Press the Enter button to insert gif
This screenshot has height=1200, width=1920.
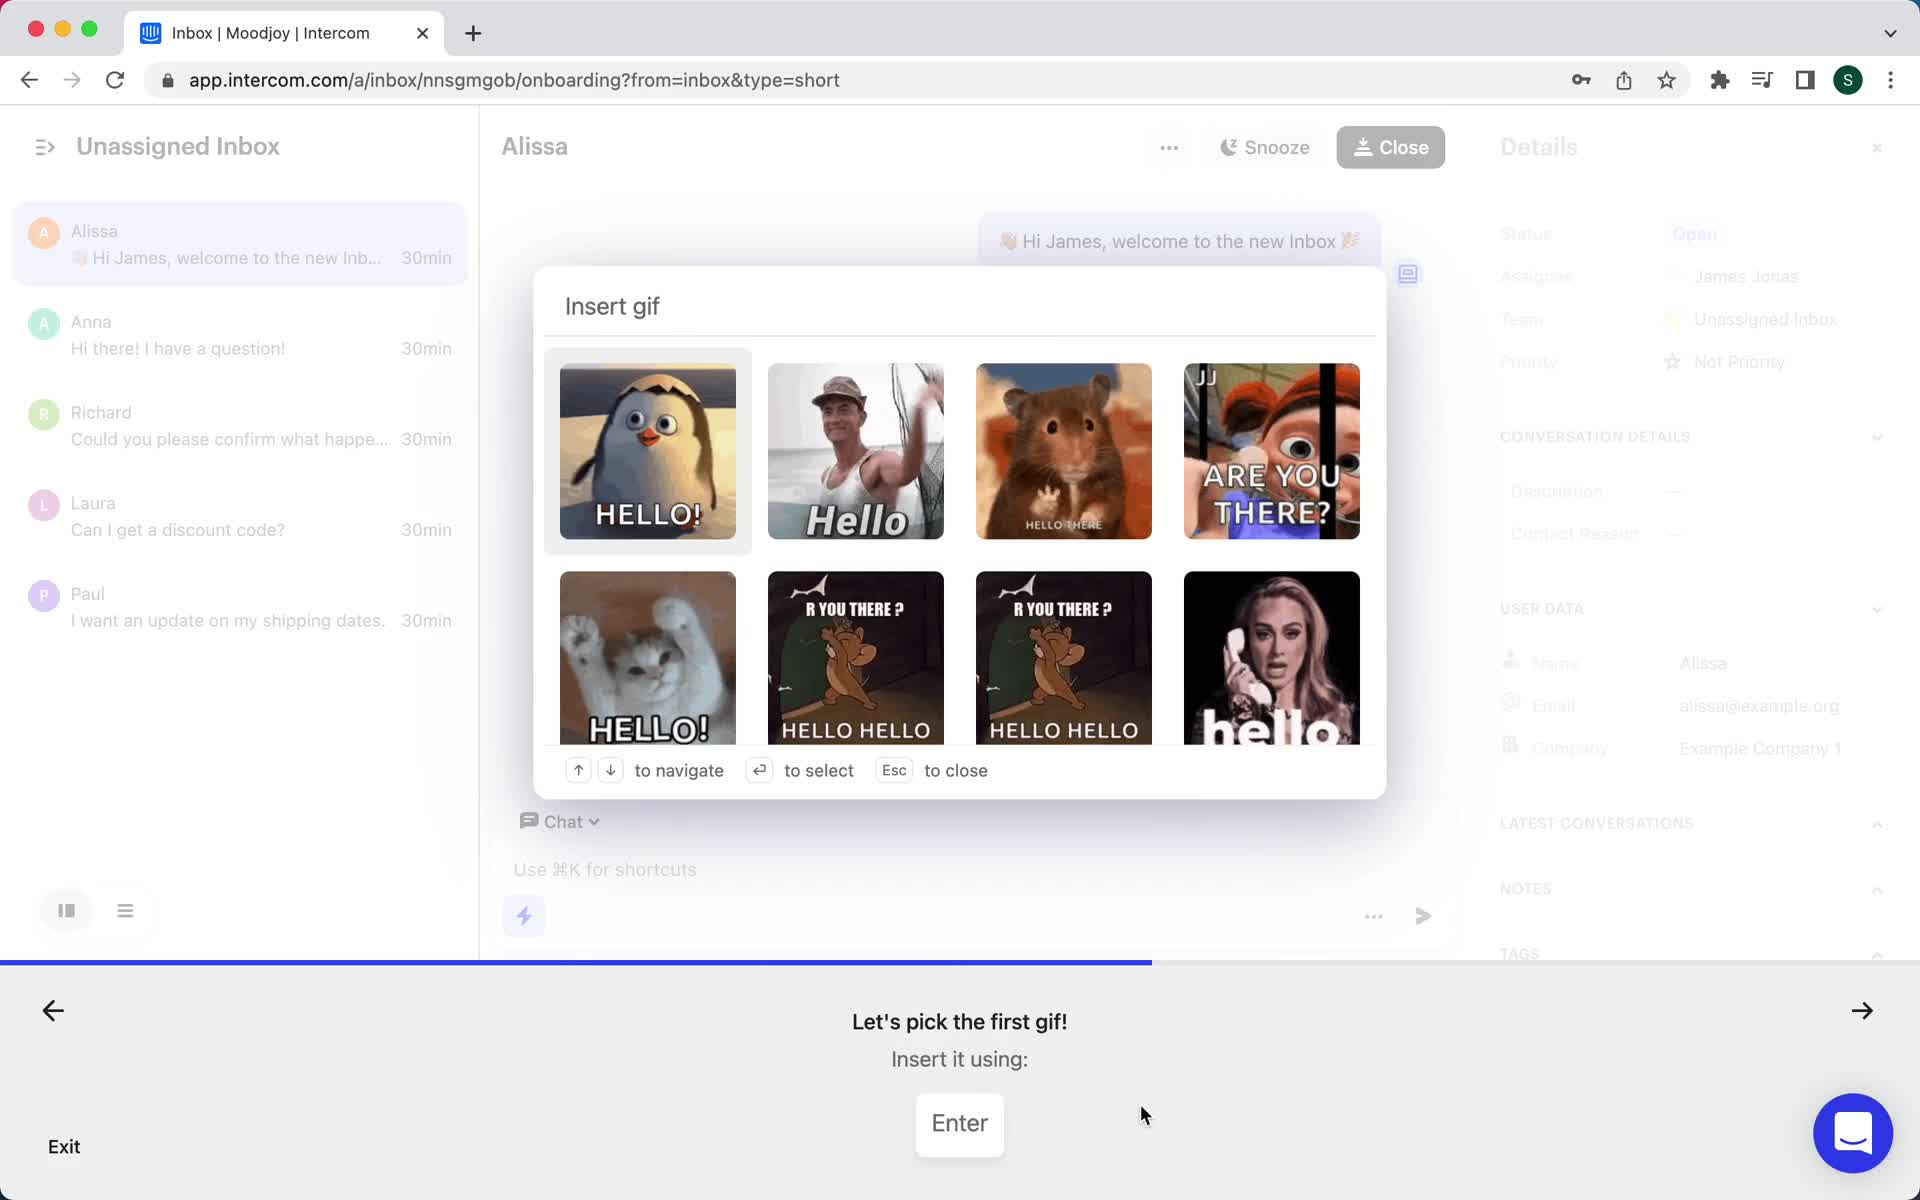click(958, 1123)
